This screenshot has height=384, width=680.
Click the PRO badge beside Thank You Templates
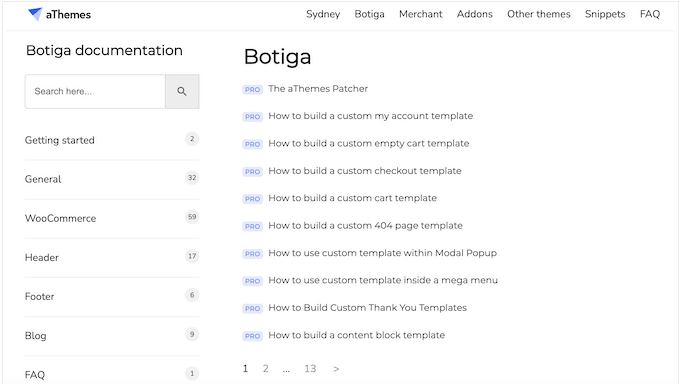pyautogui.click(x=252, y=309)
